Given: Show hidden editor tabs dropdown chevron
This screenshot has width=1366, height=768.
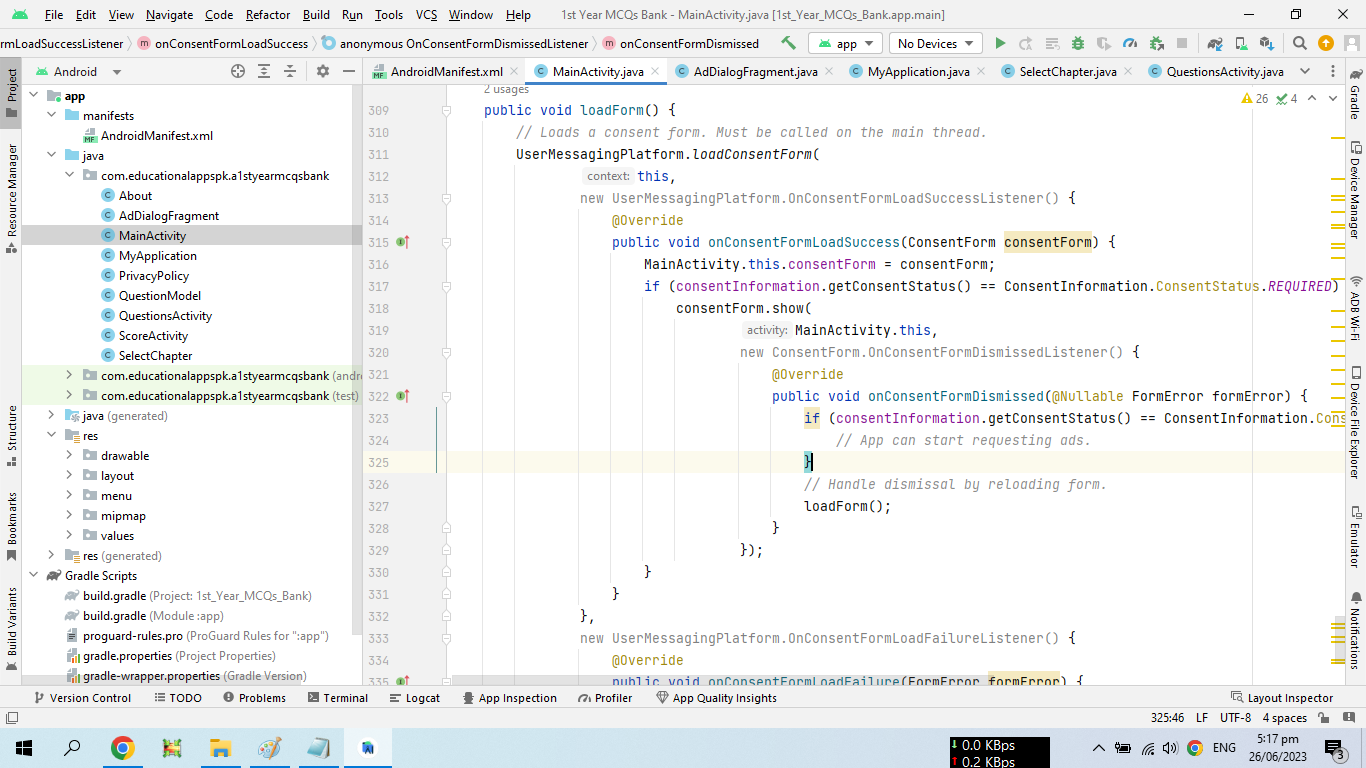Looking at the screenshot, I should point(1304,71).
